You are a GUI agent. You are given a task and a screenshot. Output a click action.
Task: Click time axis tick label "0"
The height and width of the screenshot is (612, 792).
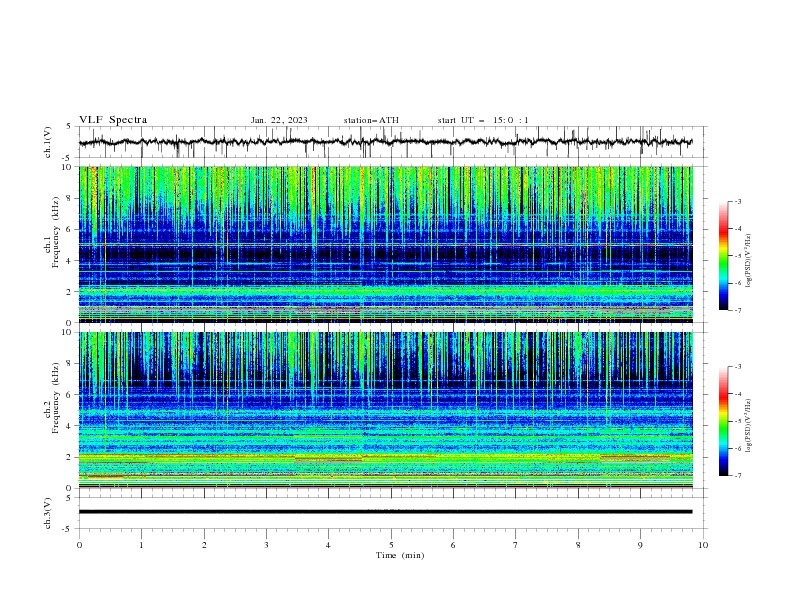[79, 545]
